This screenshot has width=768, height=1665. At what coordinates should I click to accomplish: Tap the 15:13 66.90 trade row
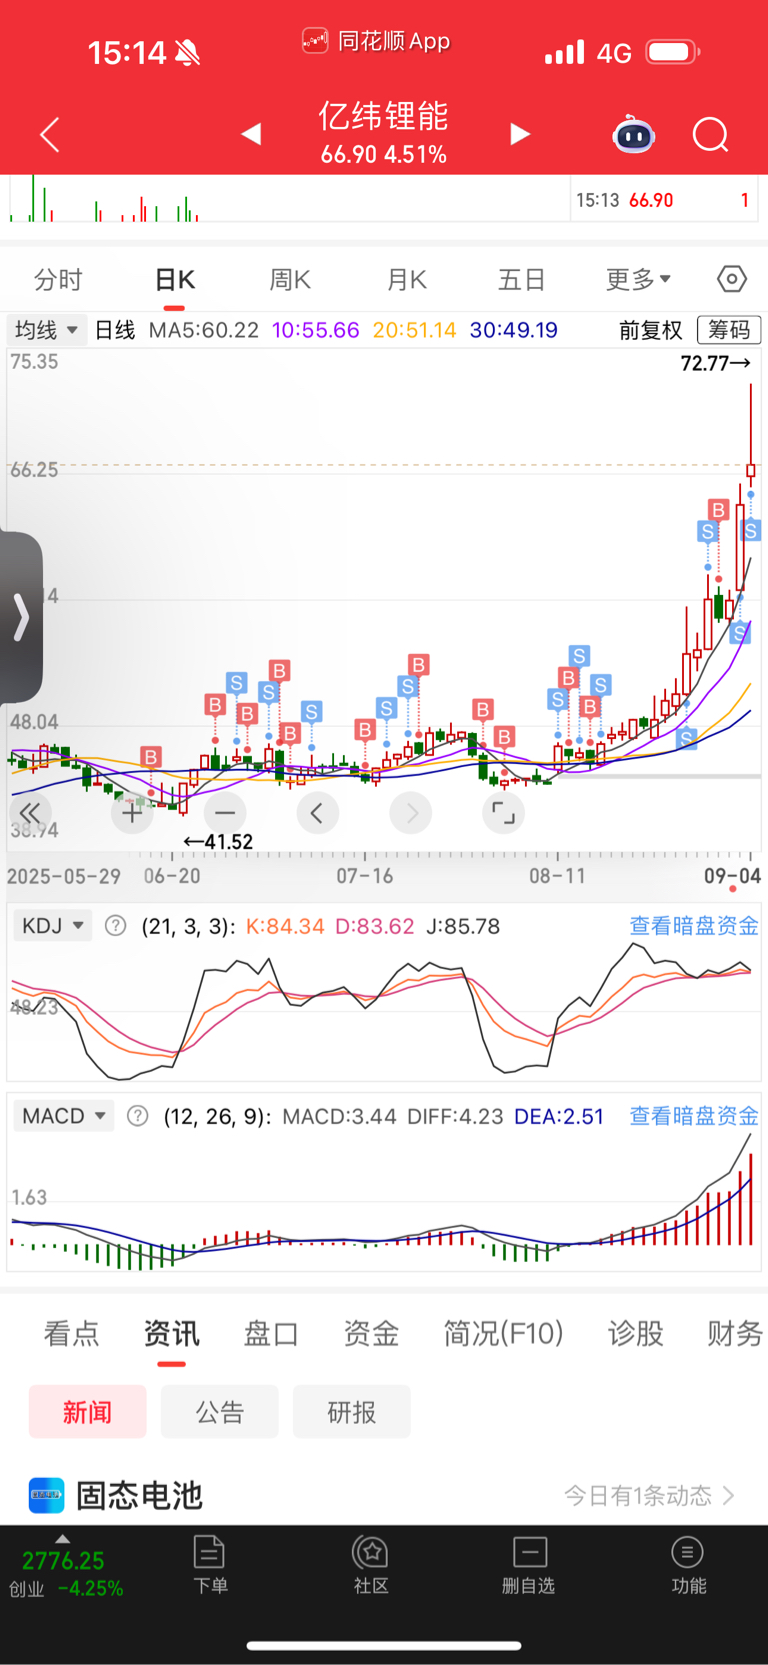pos(662,200)
